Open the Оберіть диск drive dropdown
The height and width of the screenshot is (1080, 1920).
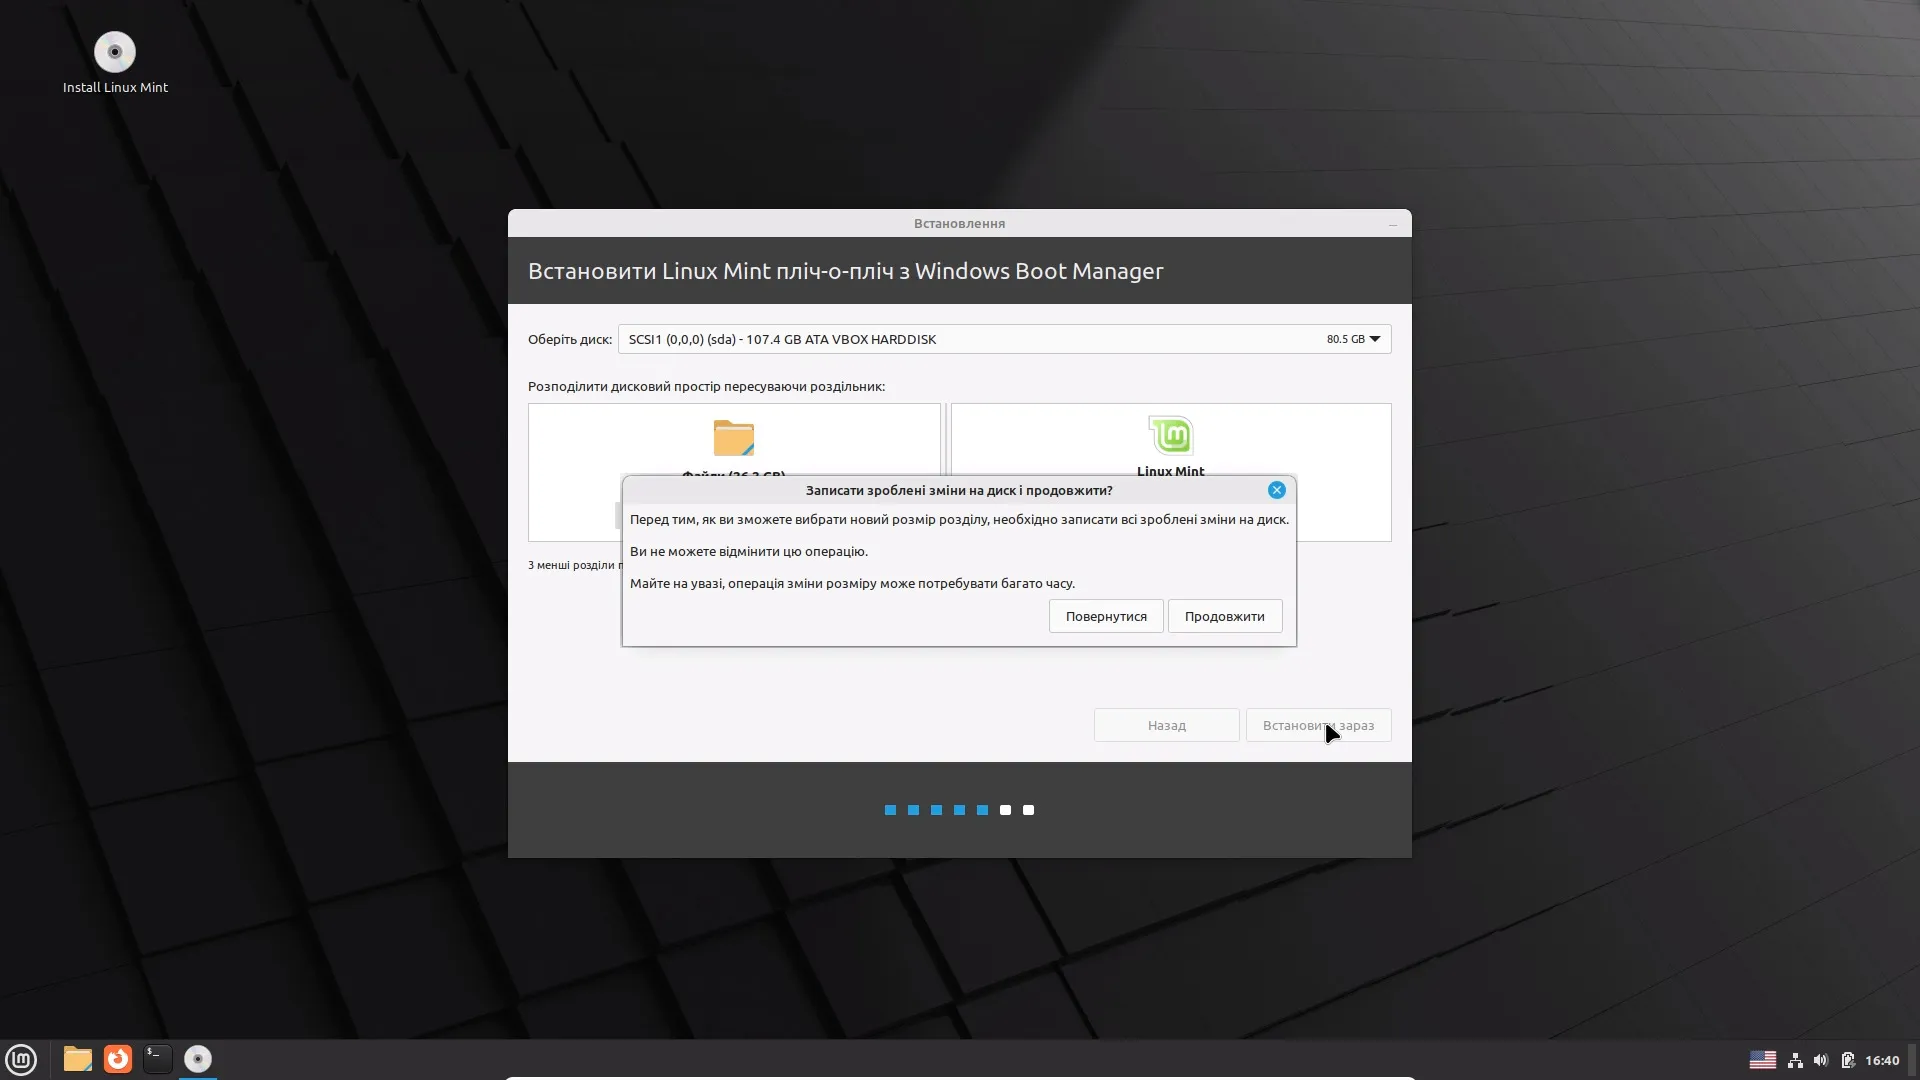(x=1004, y=339)
